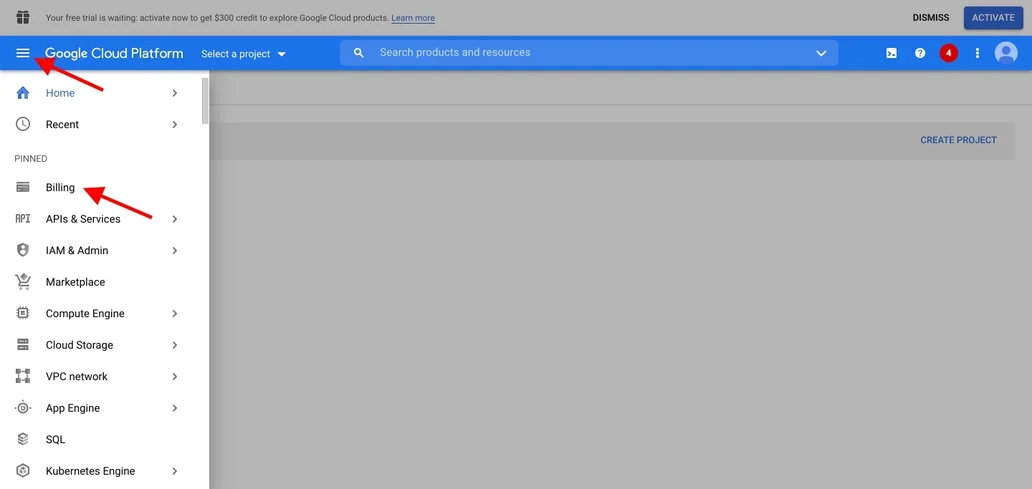Click the IAM & Admin shield icon
This screenshot has height=489, width=1032.
pos(23,251)
